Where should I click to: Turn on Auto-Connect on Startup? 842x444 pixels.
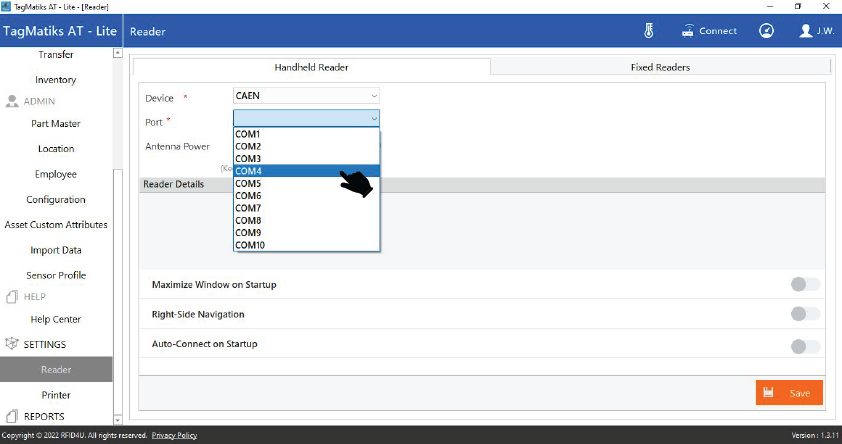[804, 346]
